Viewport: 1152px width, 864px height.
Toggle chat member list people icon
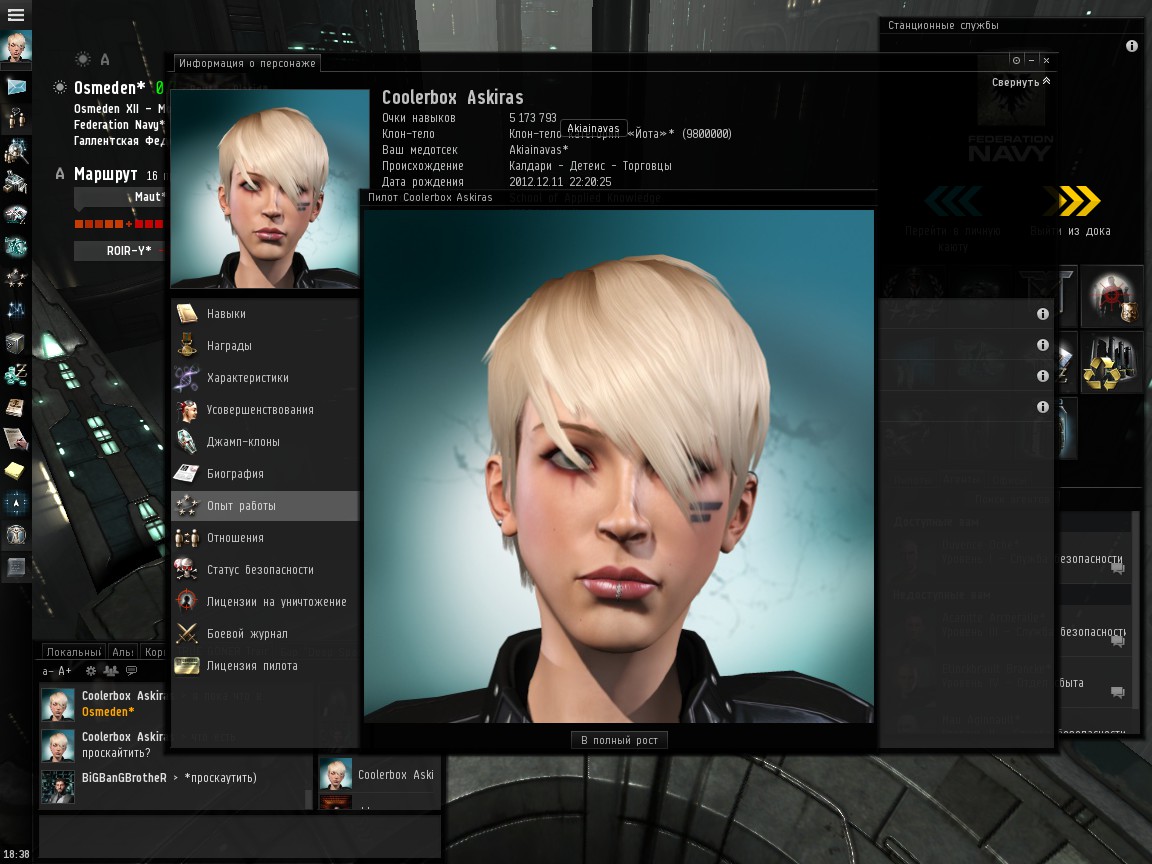[x=111, y=671]
